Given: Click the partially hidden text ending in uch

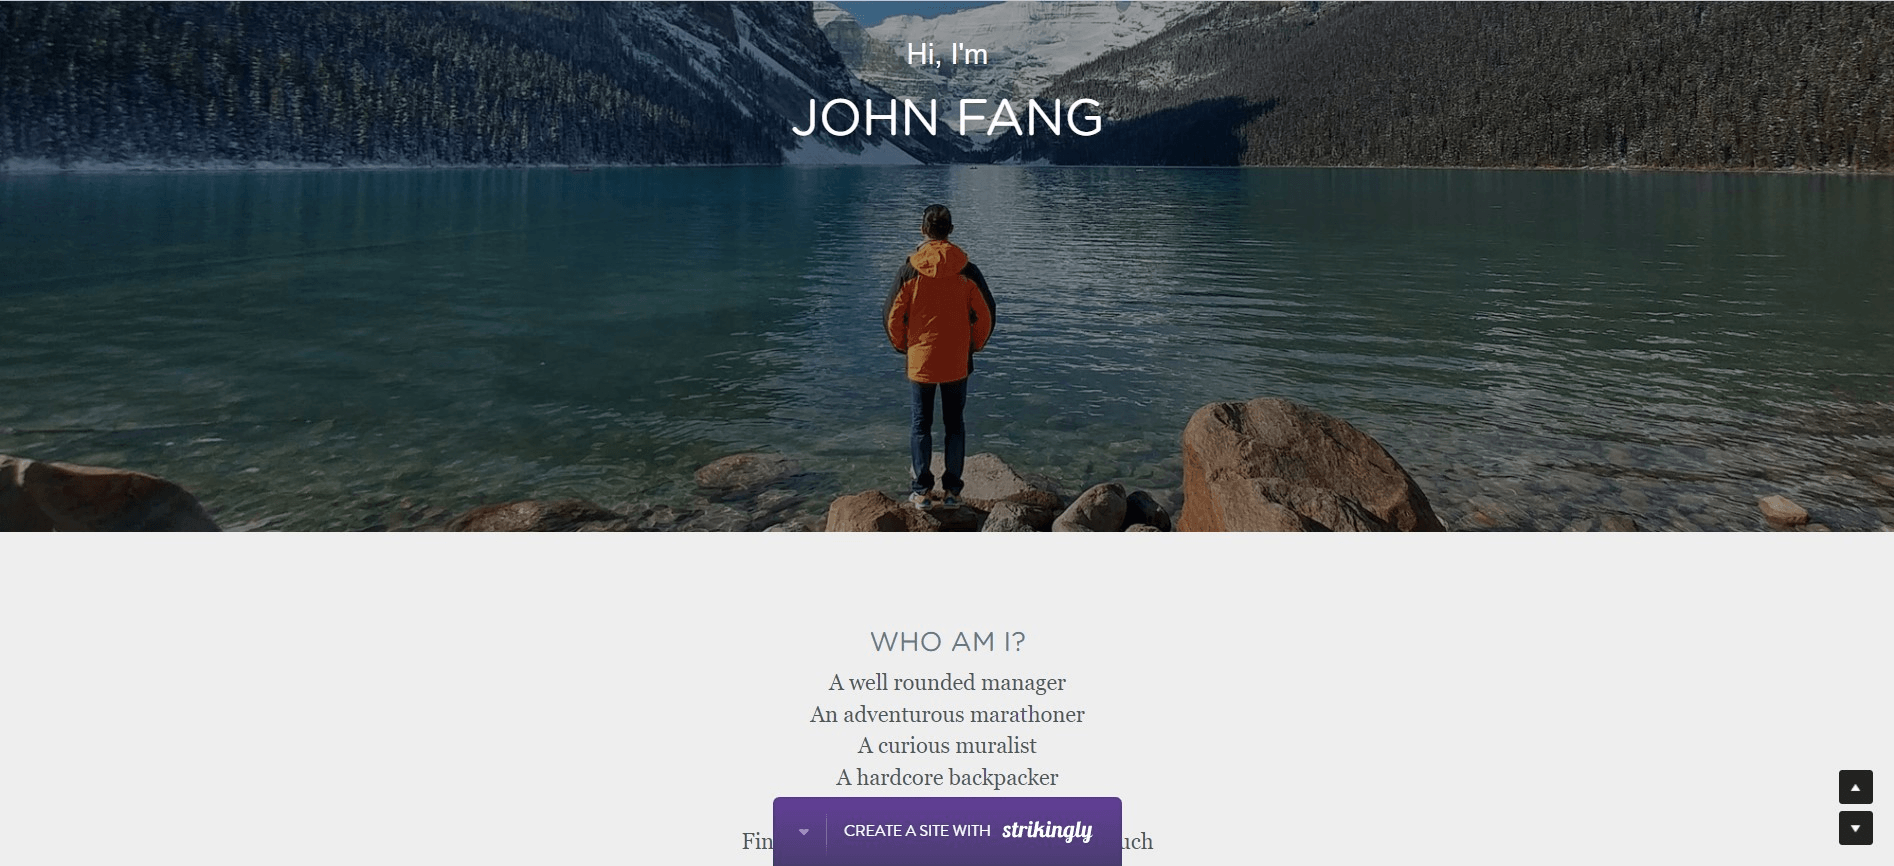Looking at the screenshot, I should [x=1137, y=842].
